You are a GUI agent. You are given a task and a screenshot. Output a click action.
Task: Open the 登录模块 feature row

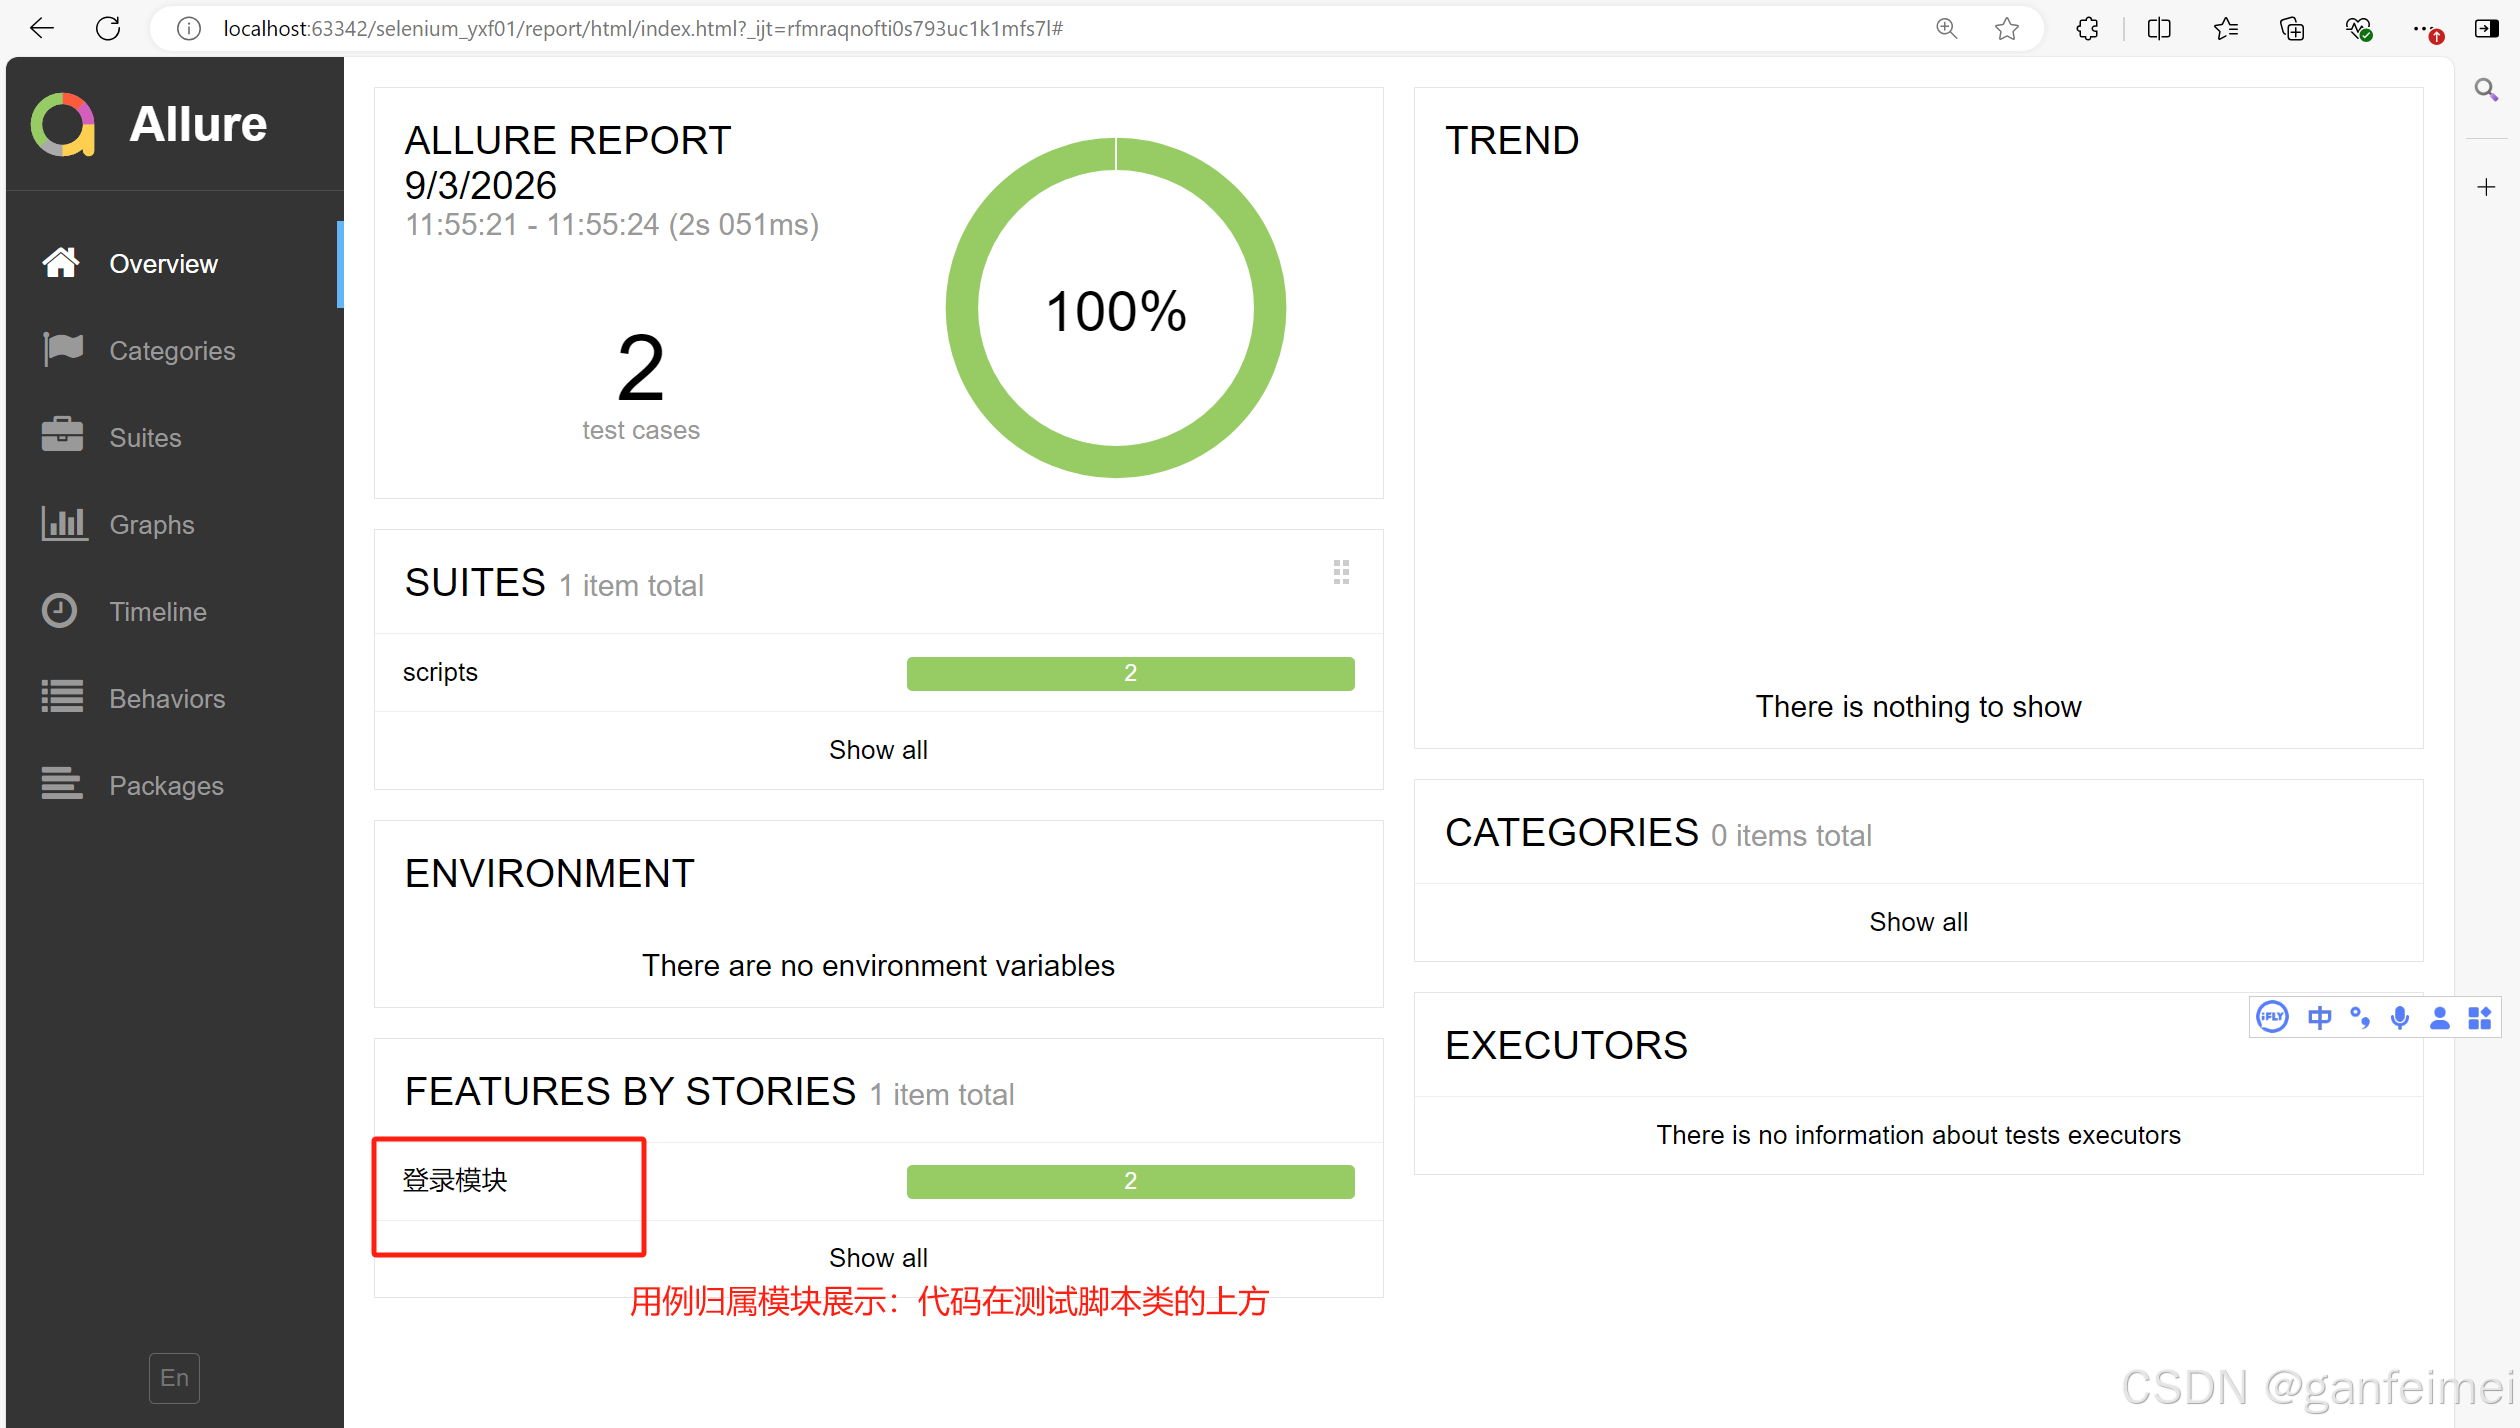pyautogui.click(x=878, y=1181)
